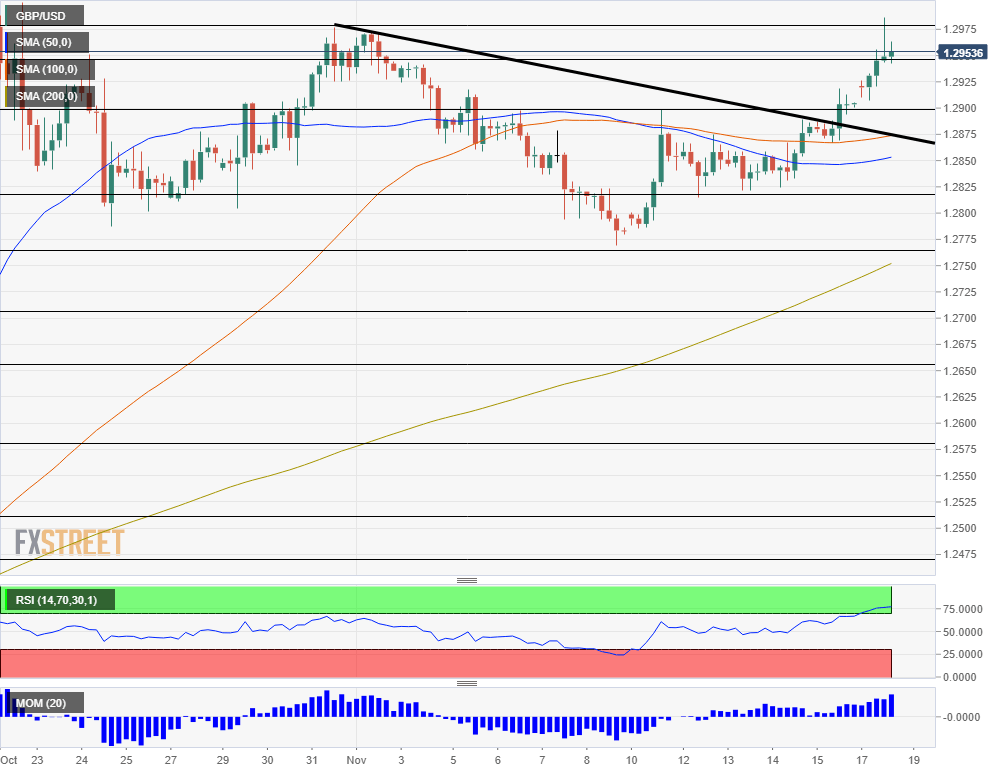Click date 23 on time axis
1006x773 pixels.
point(37,760)
